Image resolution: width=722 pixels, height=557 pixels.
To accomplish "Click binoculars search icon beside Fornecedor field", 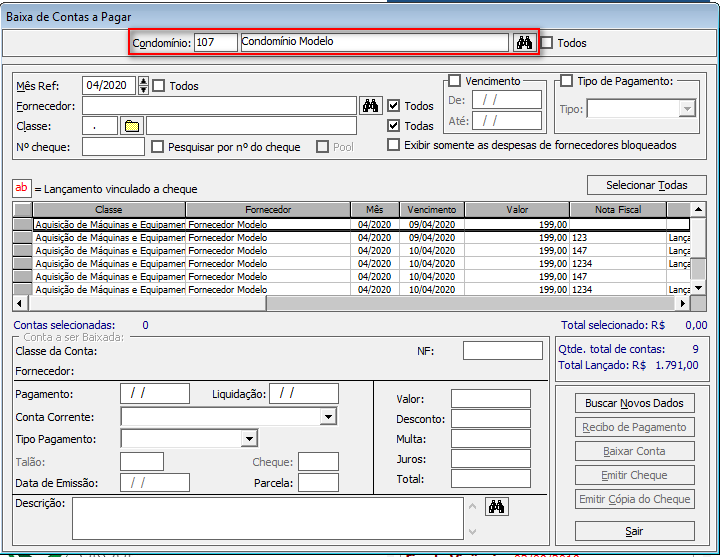I will coord(371,105).
